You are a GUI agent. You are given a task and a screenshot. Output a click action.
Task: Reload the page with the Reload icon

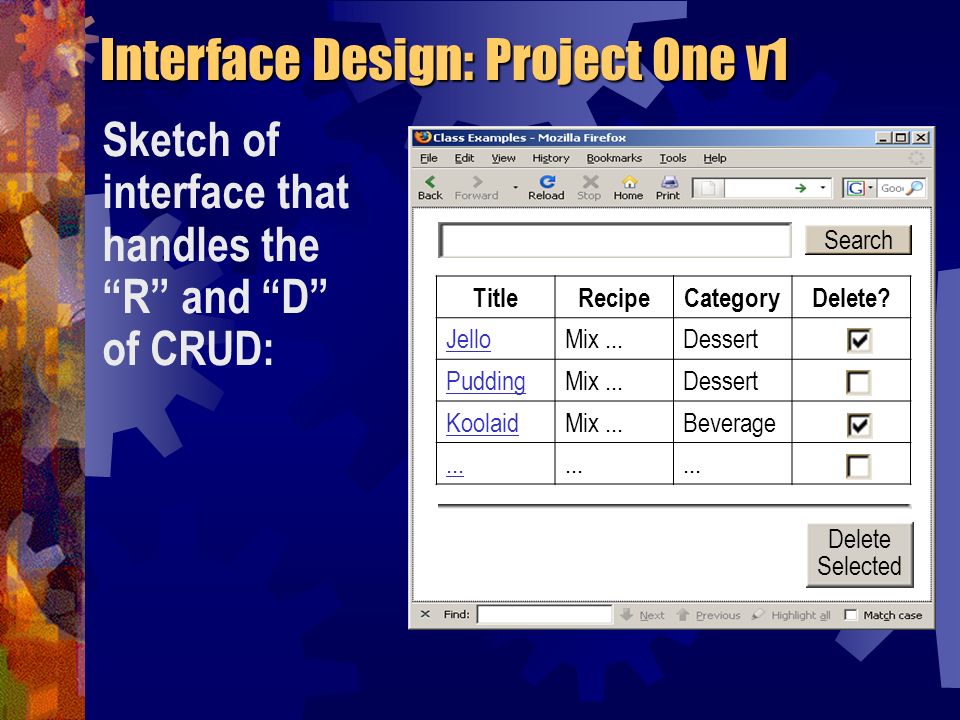coord(546,187)
